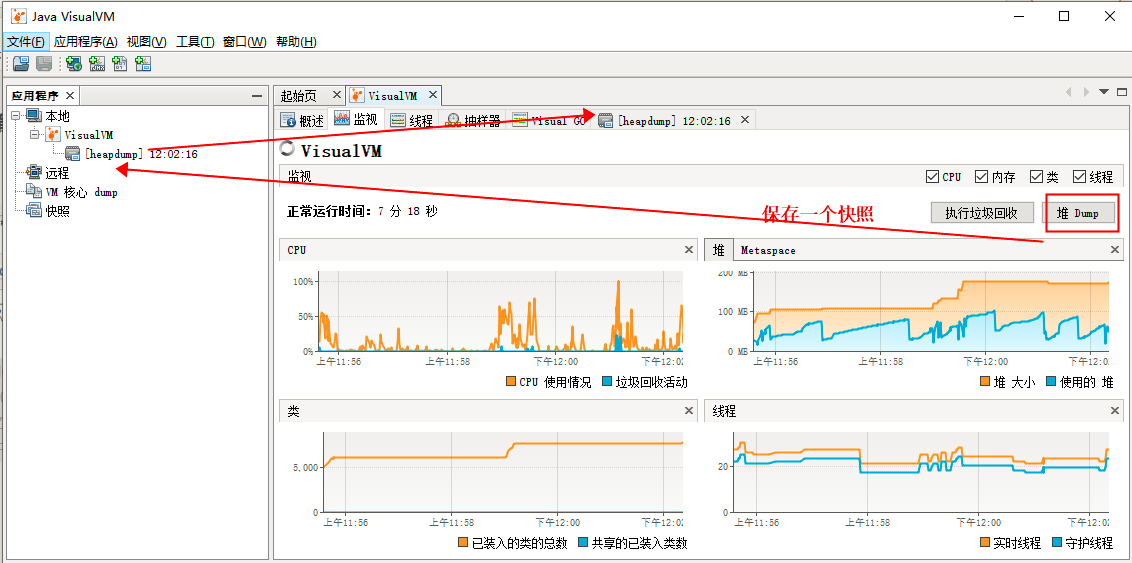Open the 文件 menu
This screenshot has height=563, width=1132.
click(27, 42)
